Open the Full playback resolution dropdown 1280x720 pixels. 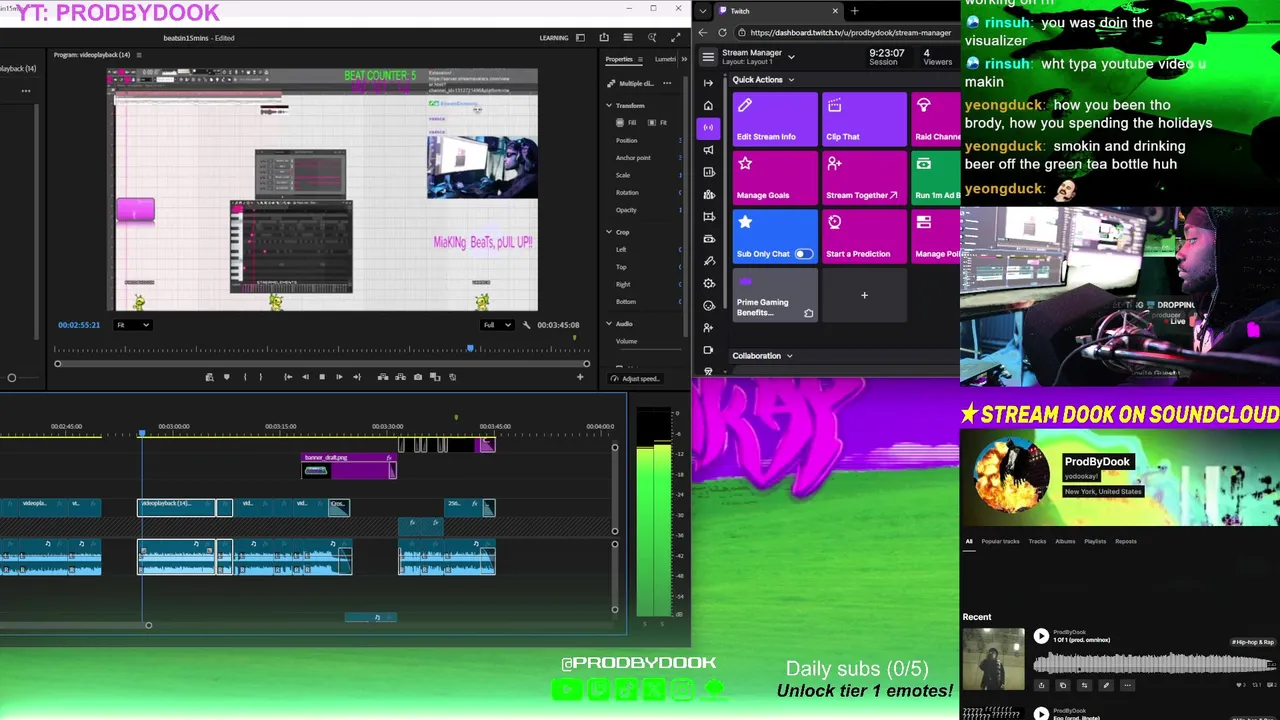coord(497,325)
